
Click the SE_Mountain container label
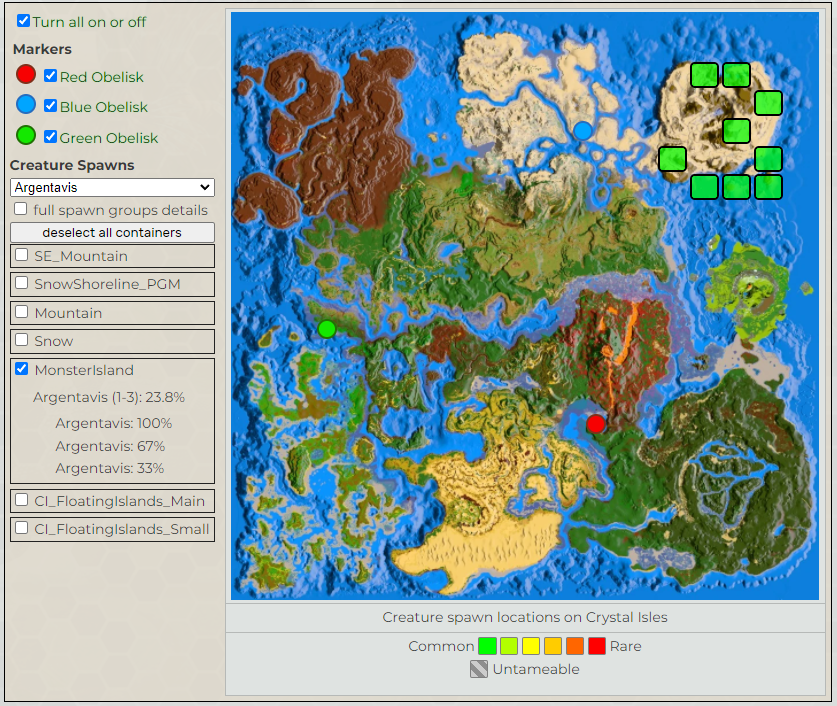click(x=81, y=256)
